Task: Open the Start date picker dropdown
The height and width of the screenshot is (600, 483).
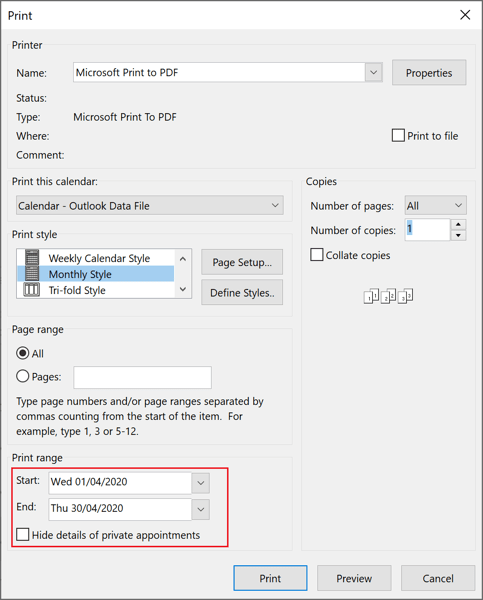Action: tap(201, 483)
